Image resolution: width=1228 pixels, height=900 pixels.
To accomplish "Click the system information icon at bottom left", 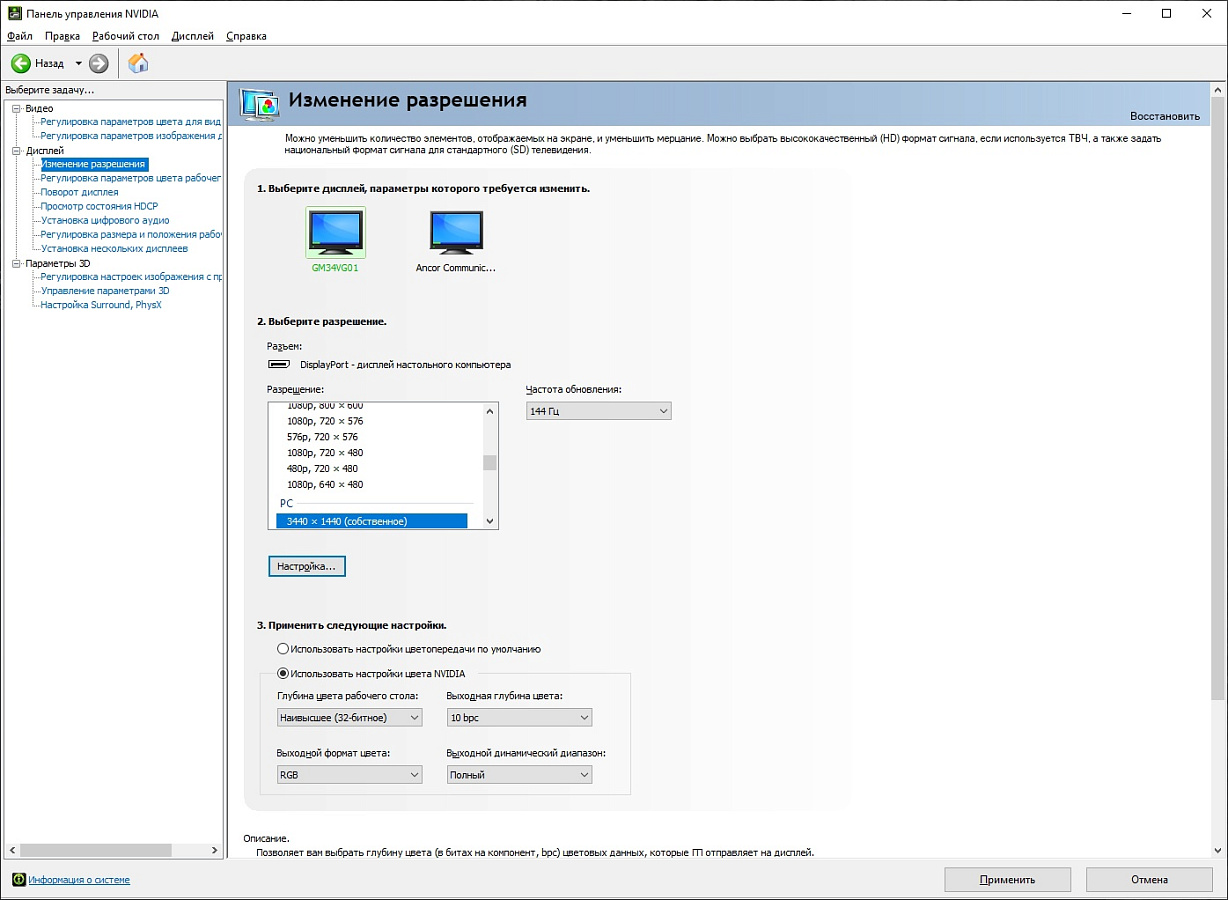I will coord(19,880).
